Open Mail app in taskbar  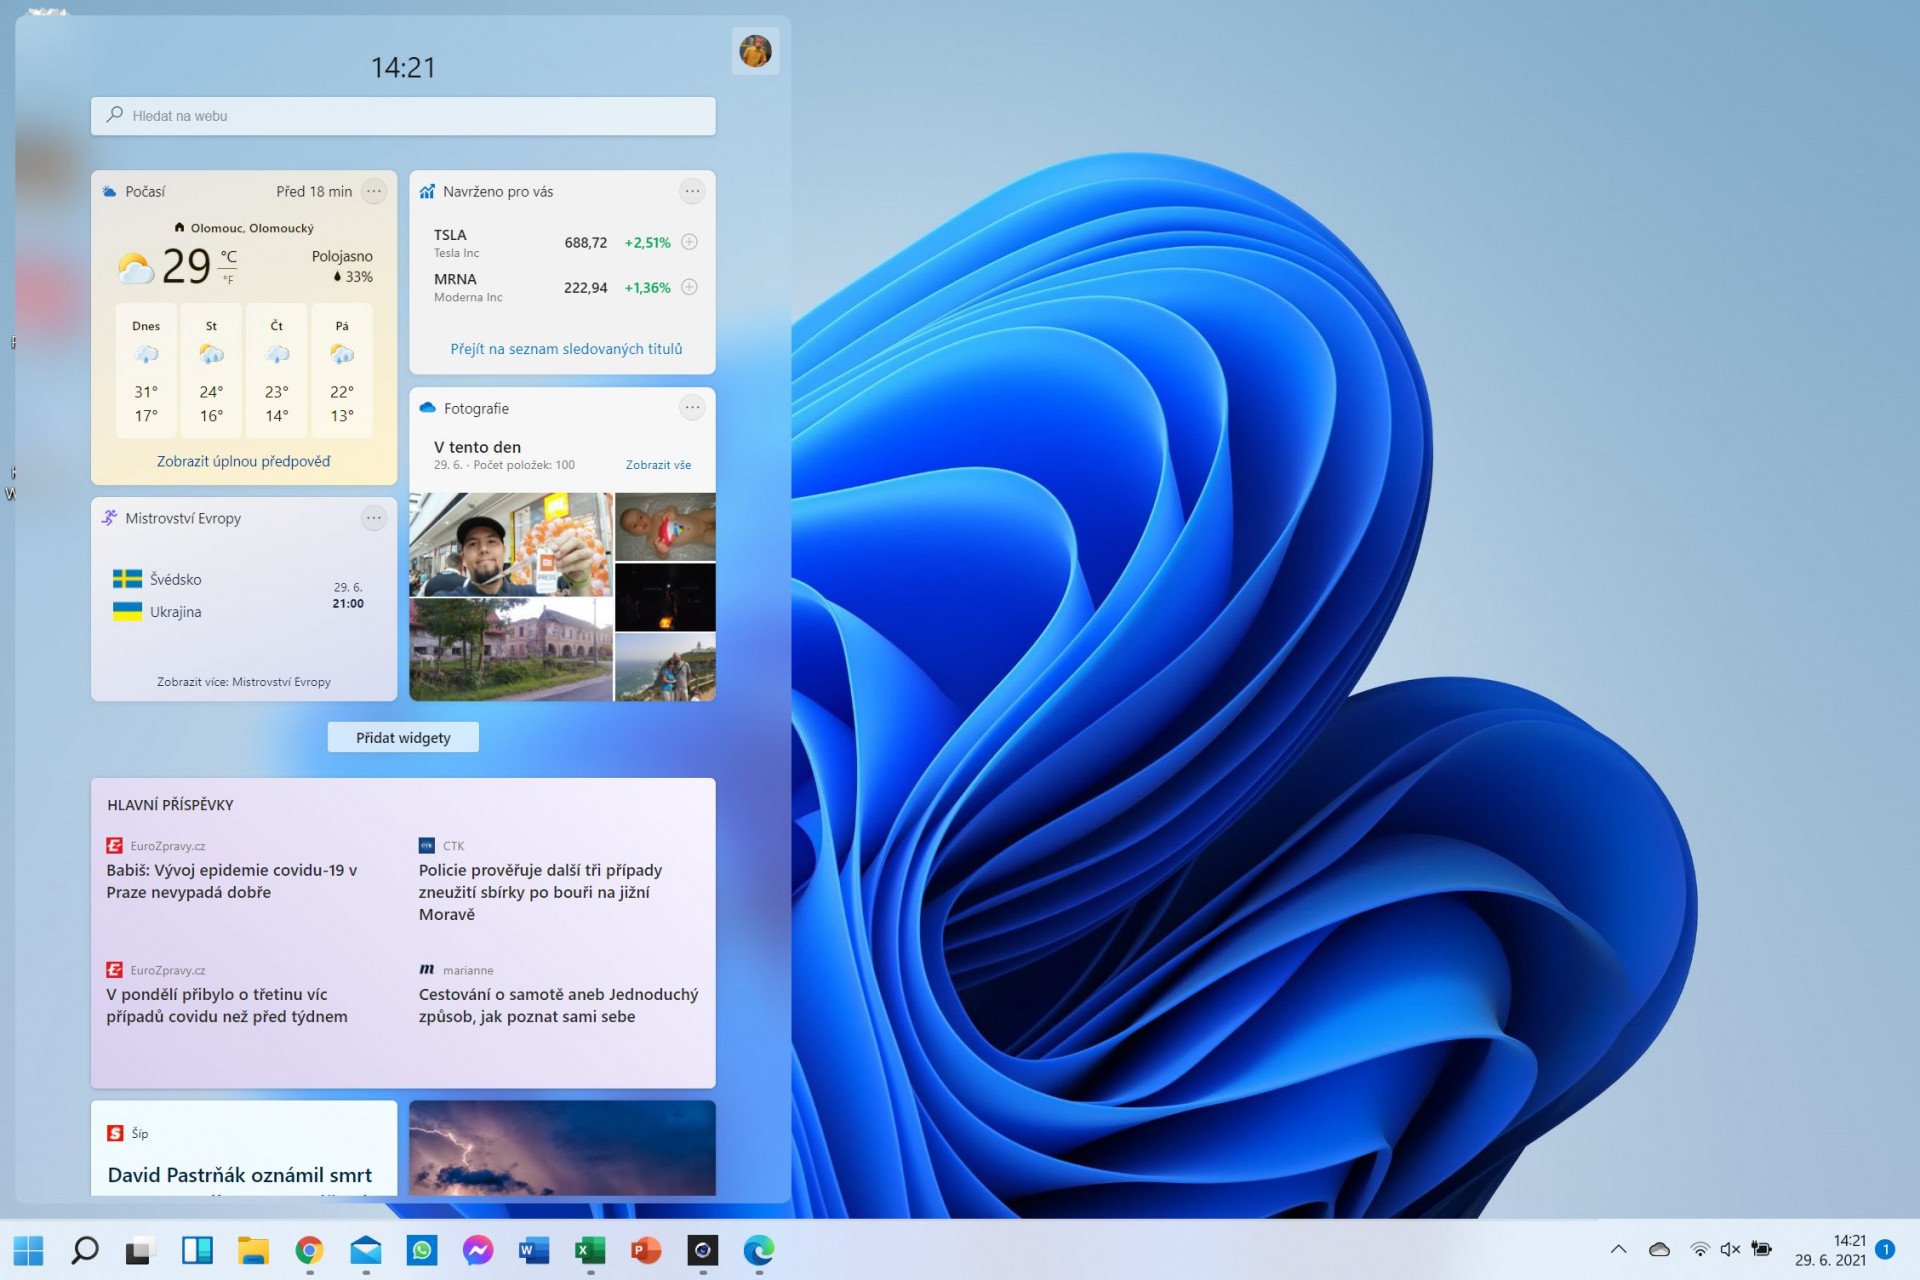366,1250
